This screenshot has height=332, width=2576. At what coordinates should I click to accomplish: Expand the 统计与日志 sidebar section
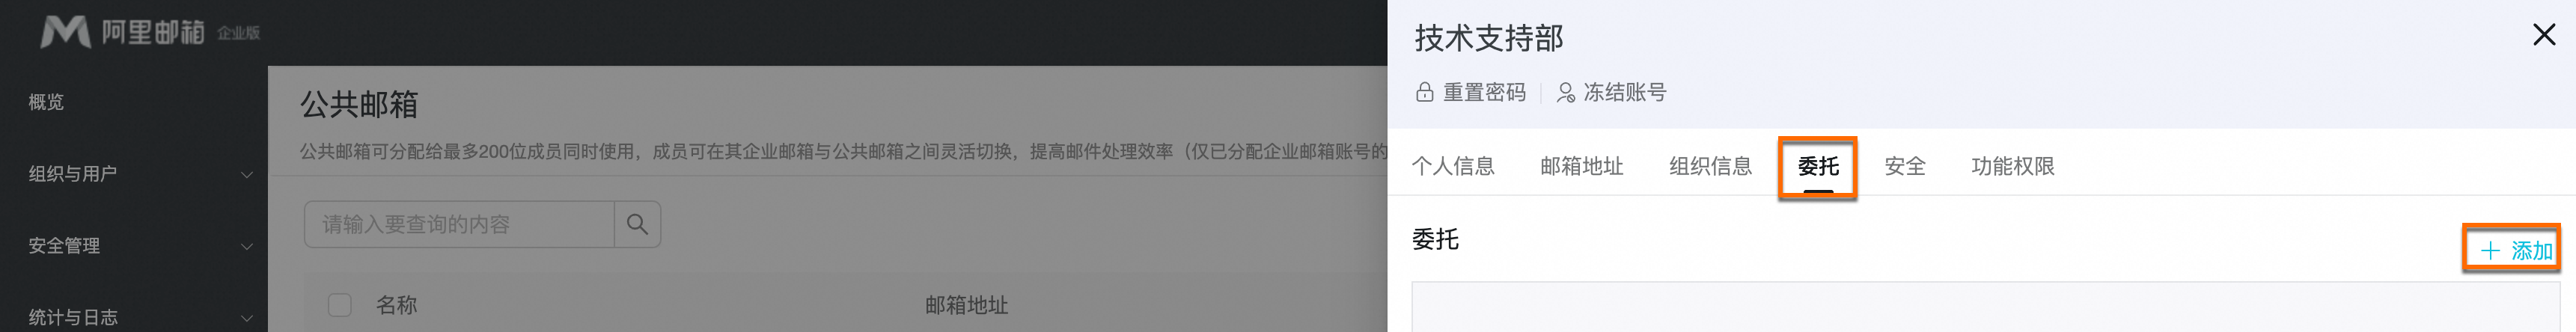[140, 317]
